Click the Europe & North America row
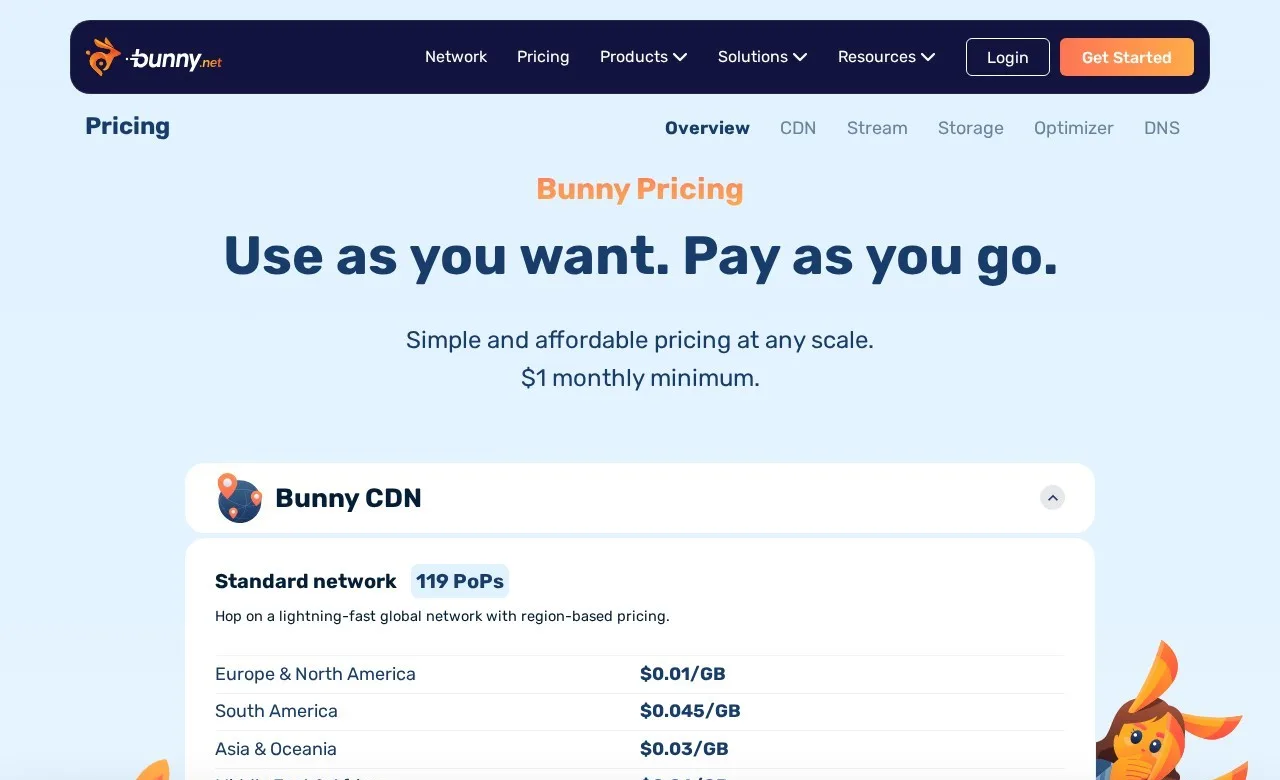1280x780 pixels. pos(639,674)
